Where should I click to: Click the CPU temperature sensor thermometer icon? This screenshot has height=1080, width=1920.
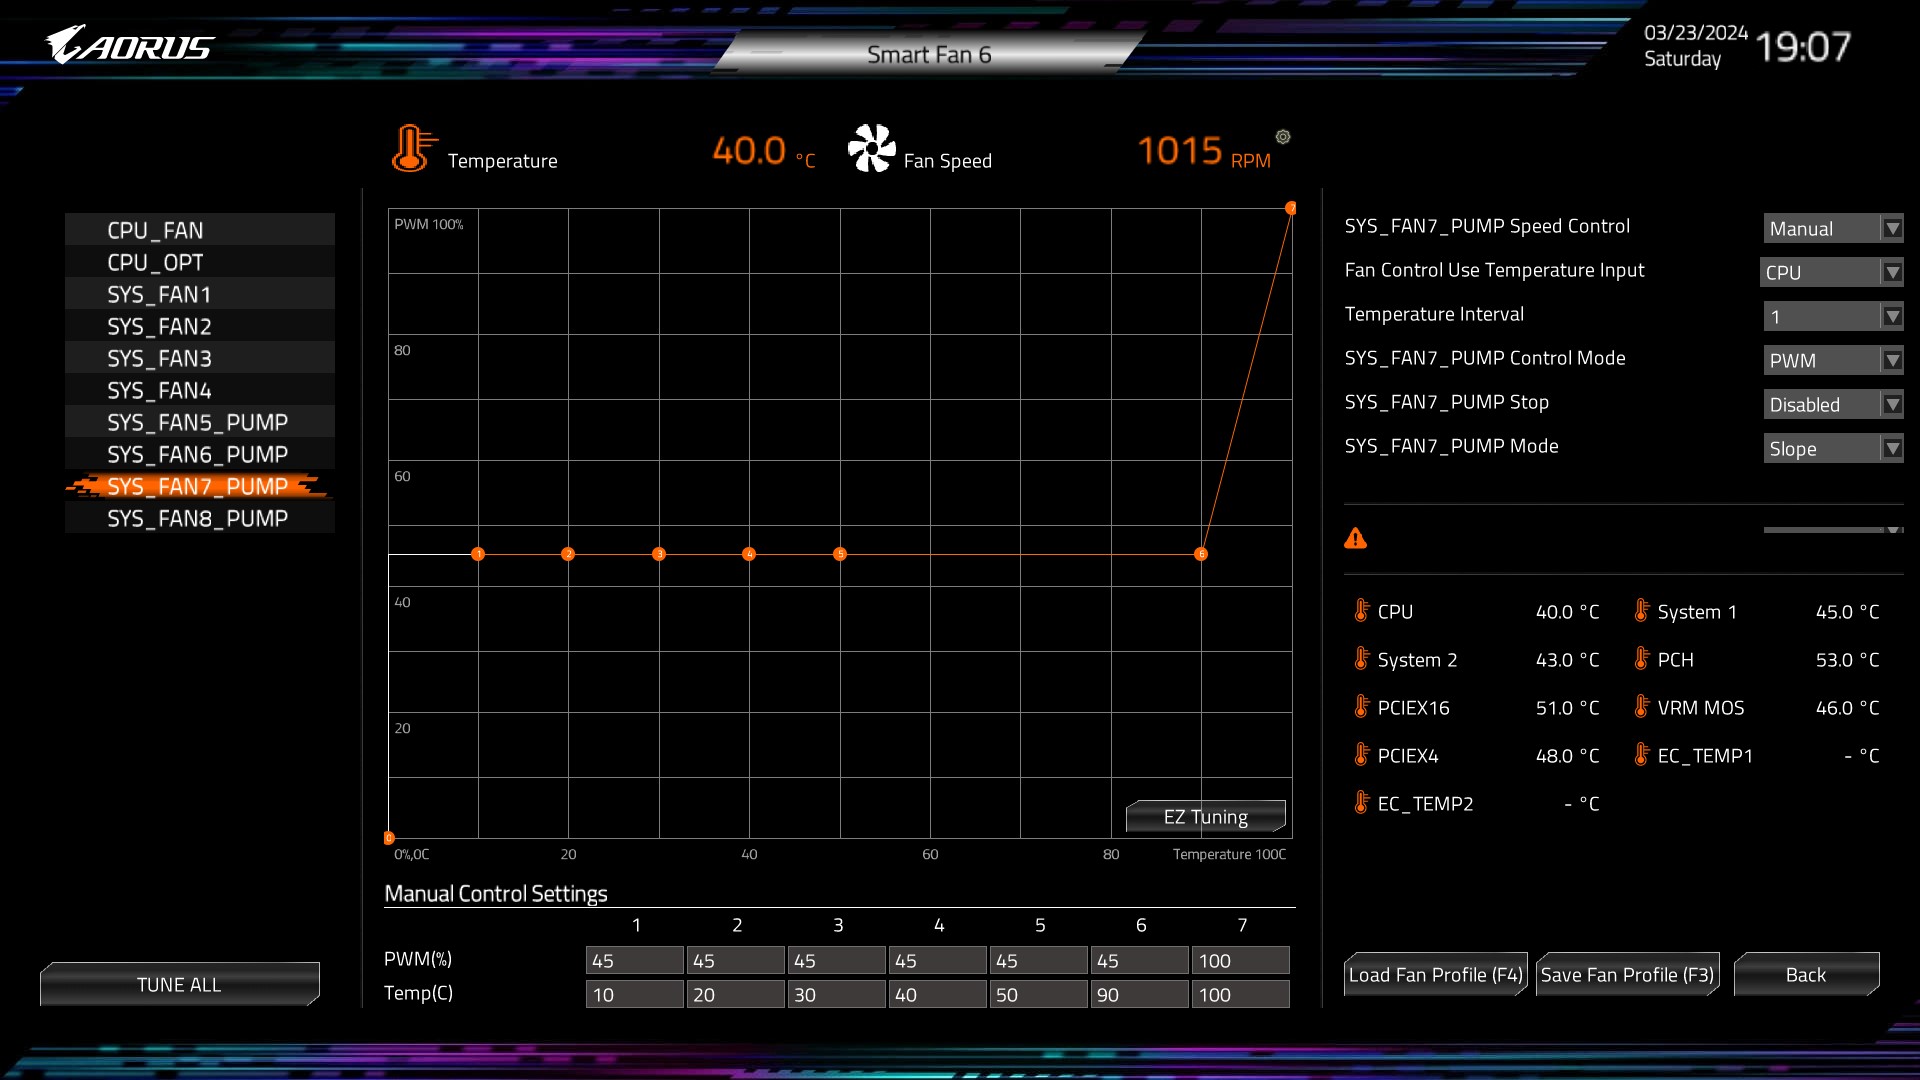click(1361, 611)
